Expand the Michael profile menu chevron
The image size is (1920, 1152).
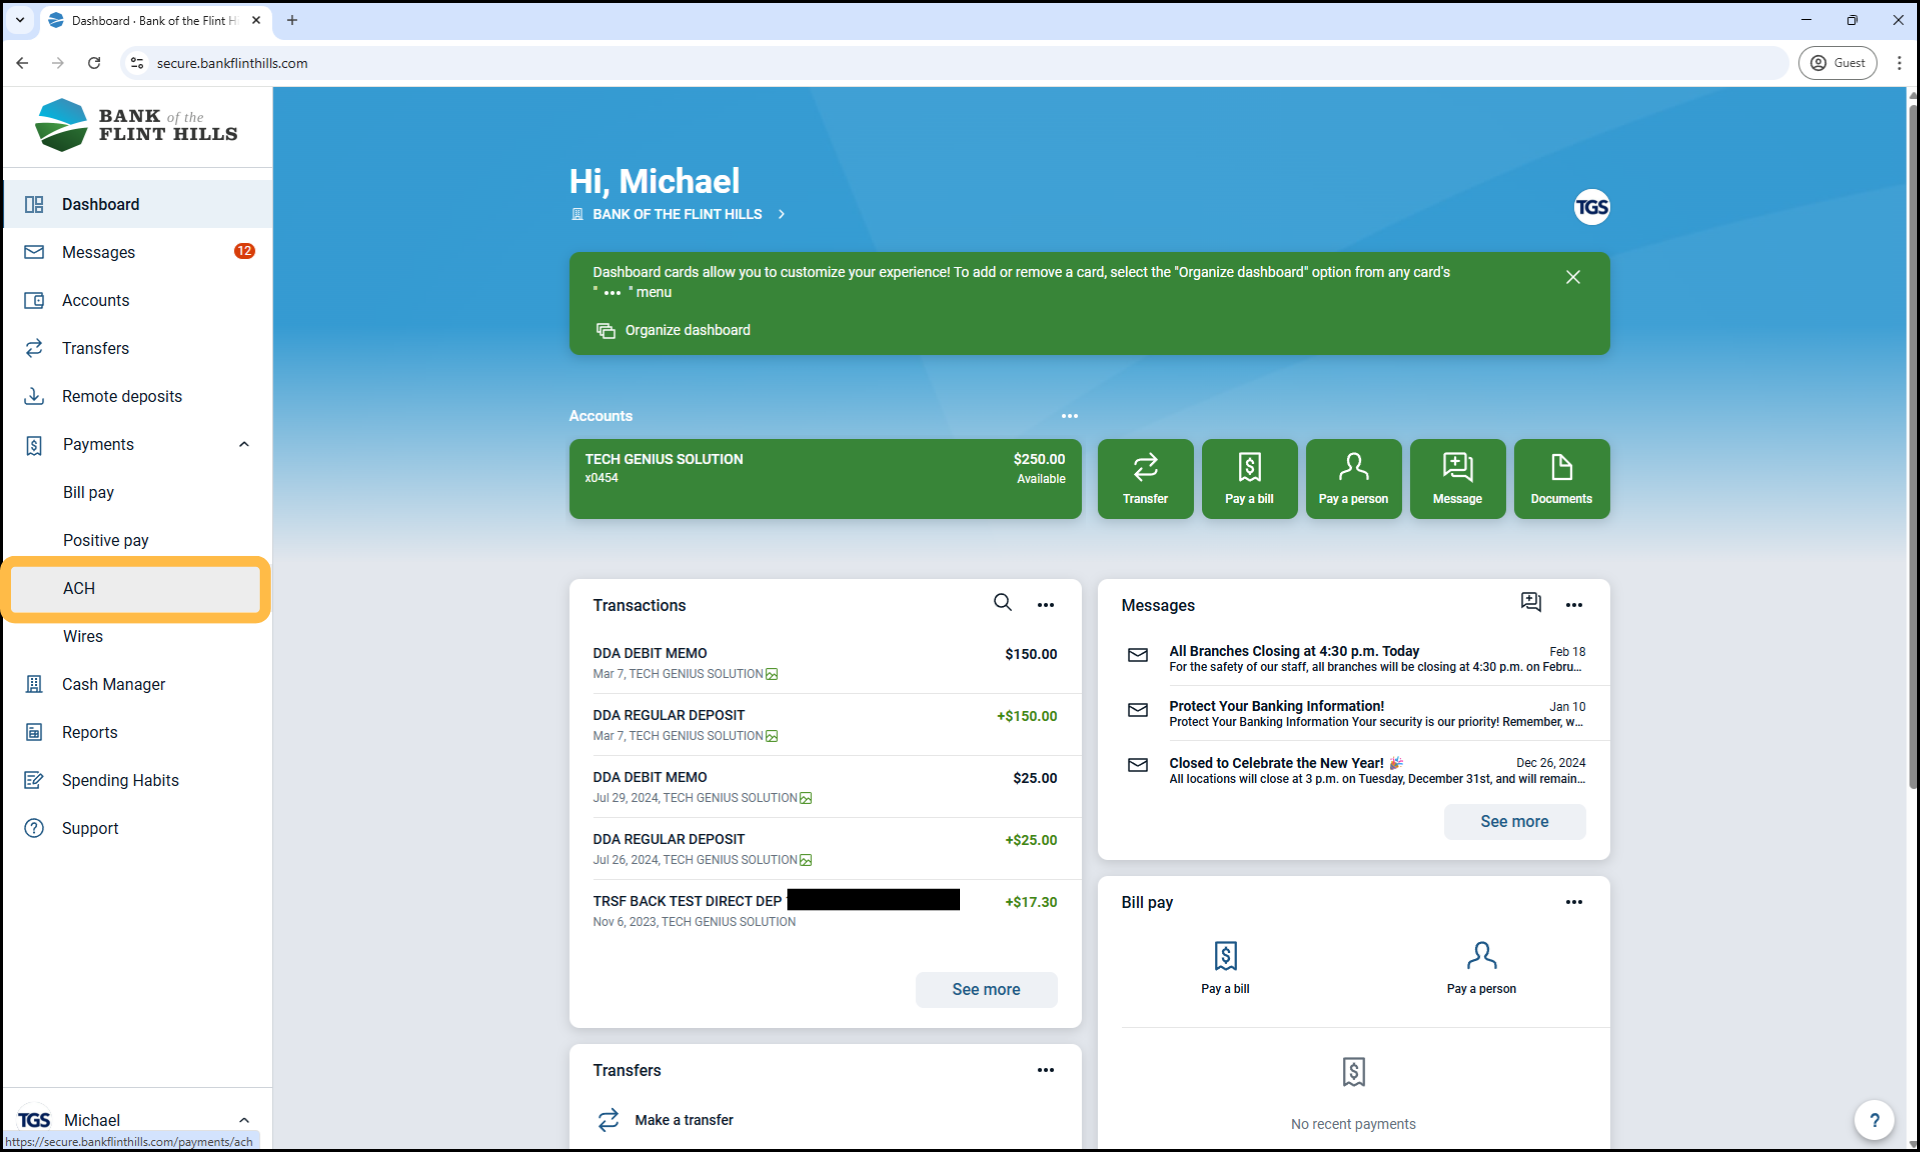pos(244,1120)
